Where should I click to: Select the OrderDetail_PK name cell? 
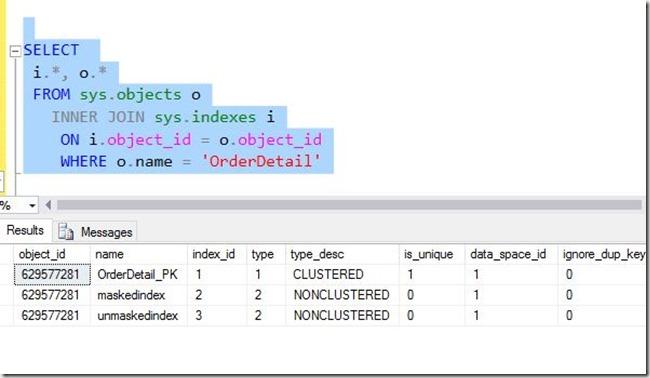click(x=138, y=274)
